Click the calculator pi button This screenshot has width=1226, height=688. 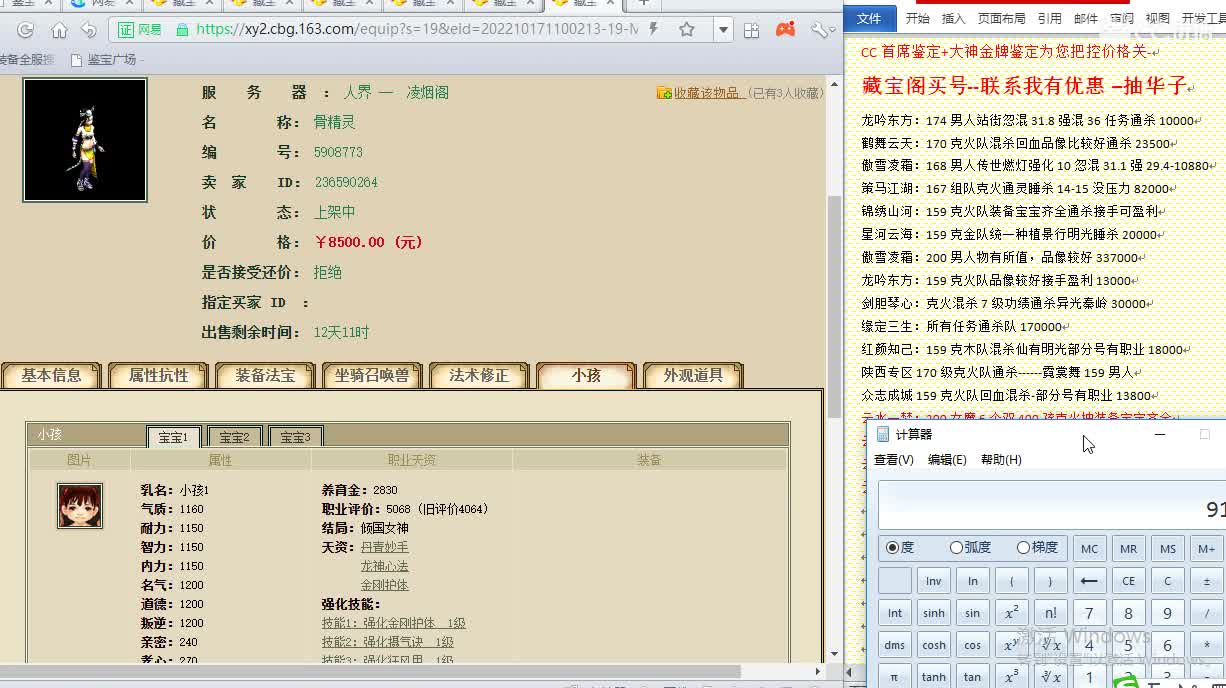tap(894, 677)
